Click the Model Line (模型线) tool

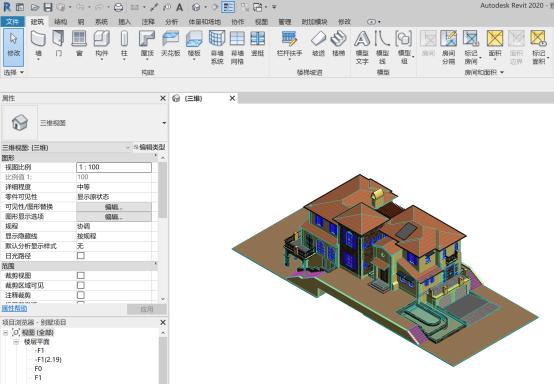click(x=382, y=47)
